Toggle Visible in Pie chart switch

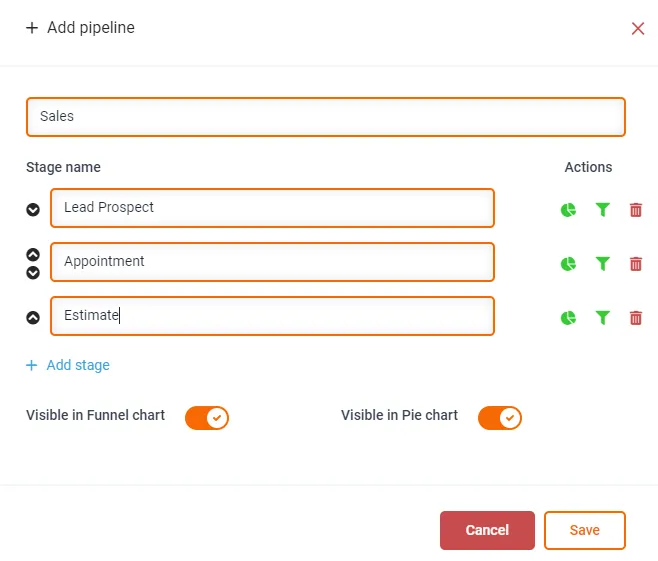(500, 418)
